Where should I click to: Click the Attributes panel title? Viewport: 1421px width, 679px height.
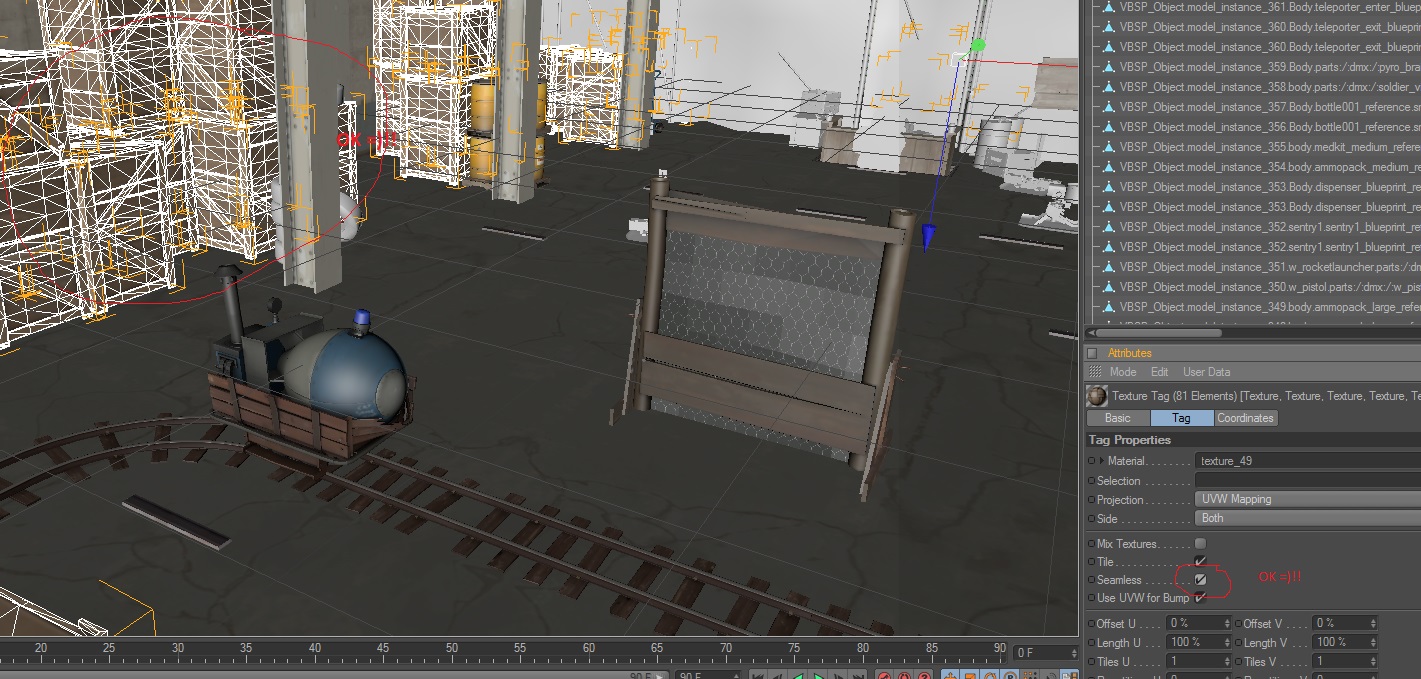(1129, 353)
